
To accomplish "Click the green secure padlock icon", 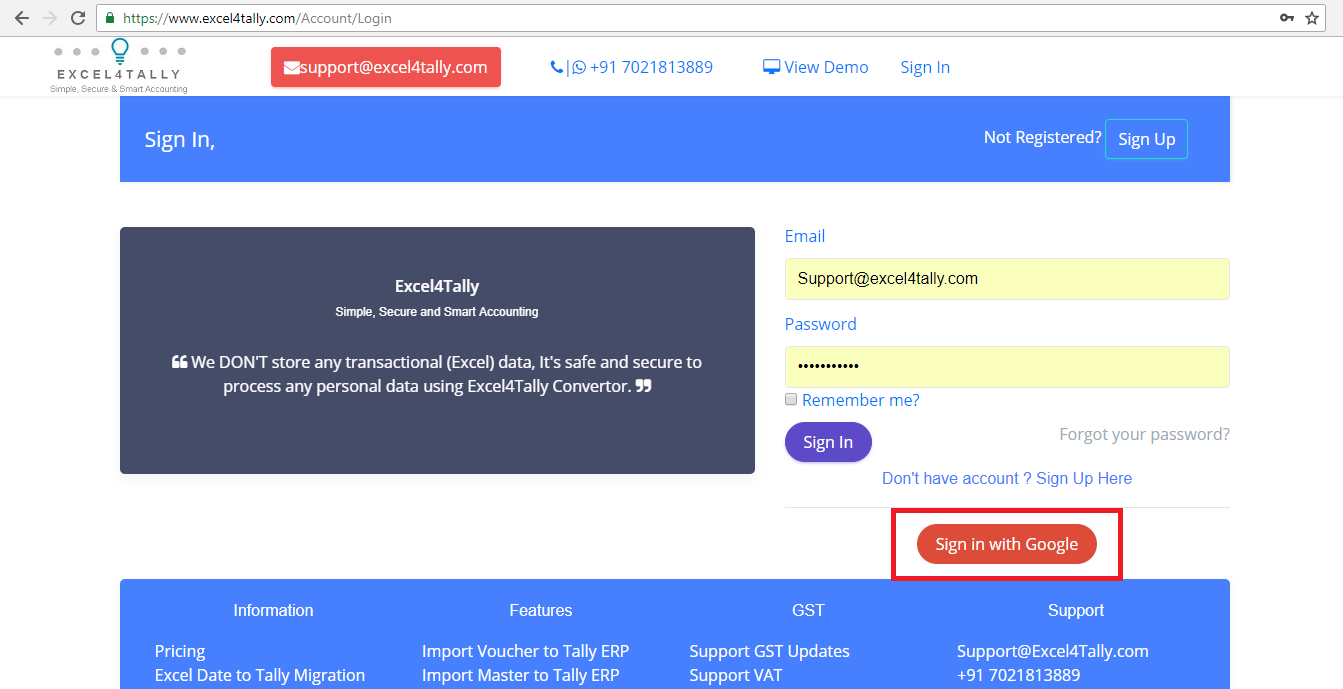I will [x=110, y=18].
